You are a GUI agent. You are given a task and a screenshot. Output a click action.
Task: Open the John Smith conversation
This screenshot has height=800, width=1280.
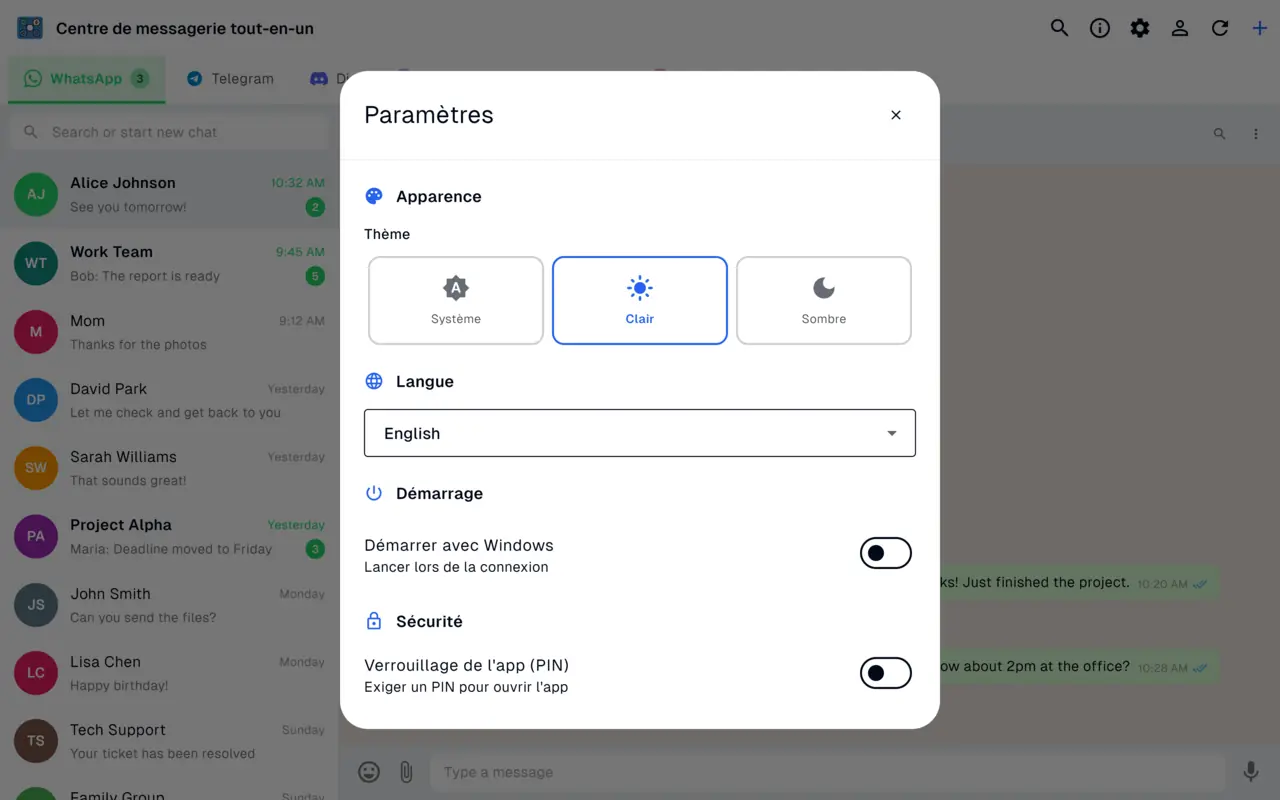pos(169,605)
